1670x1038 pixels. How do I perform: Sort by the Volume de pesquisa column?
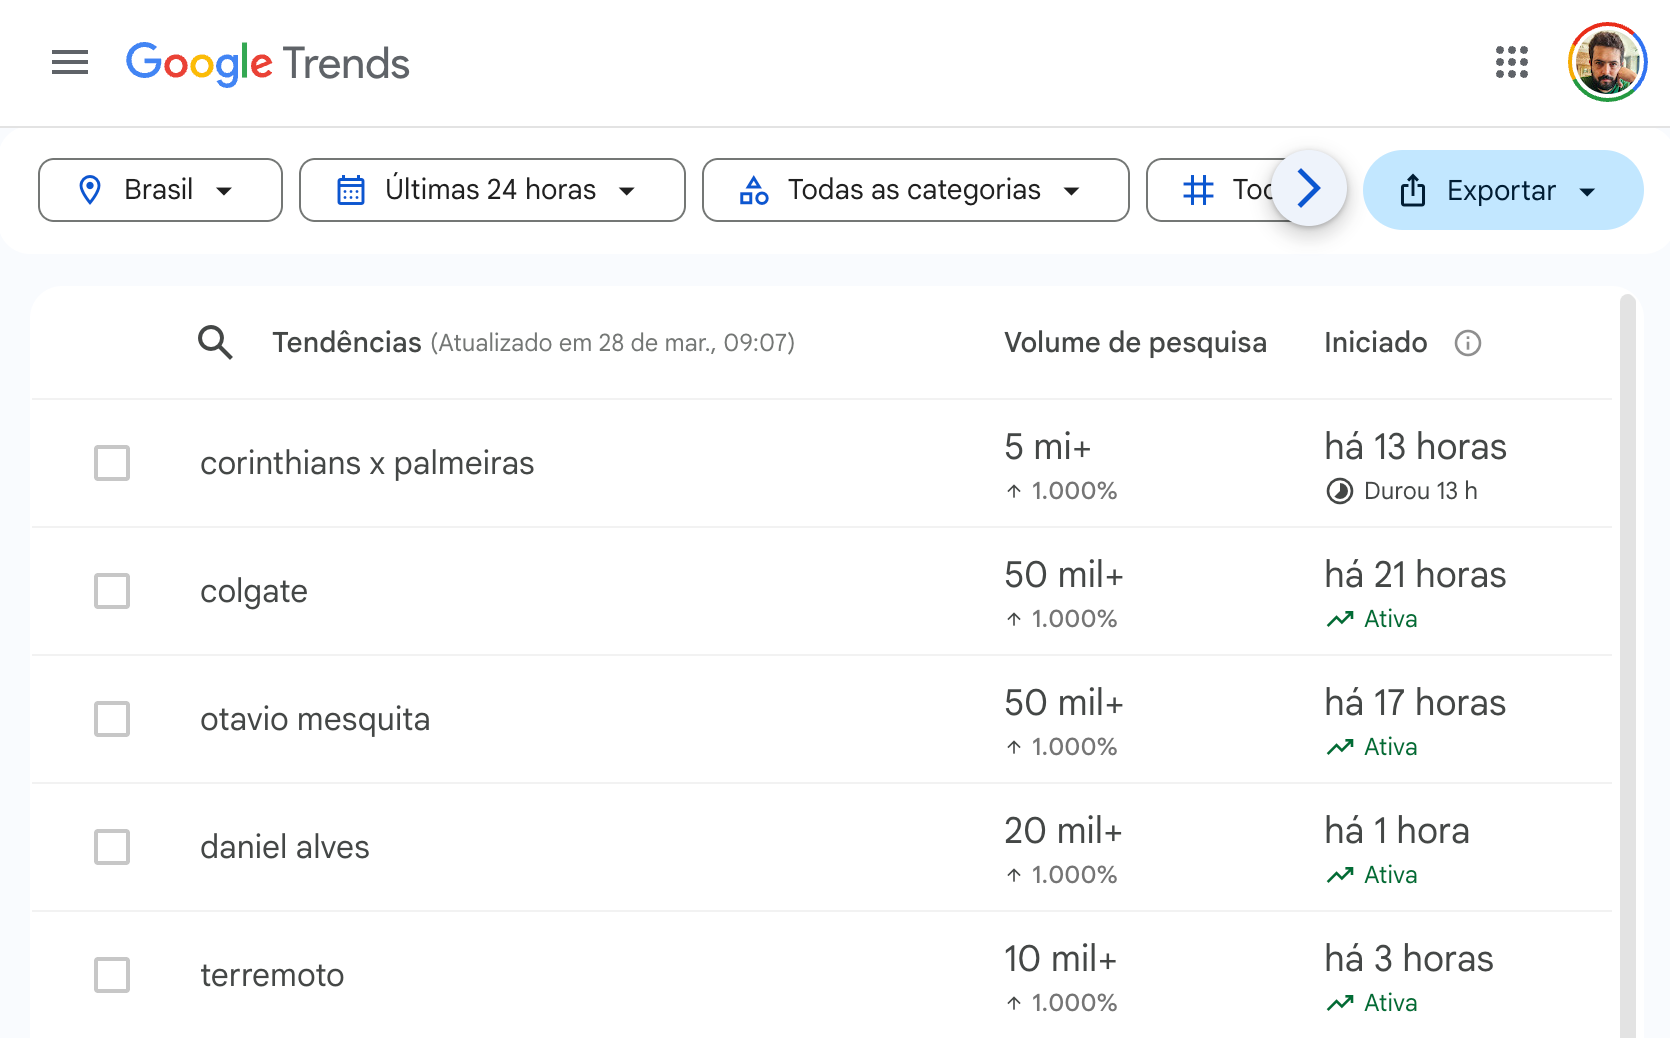1135,343
